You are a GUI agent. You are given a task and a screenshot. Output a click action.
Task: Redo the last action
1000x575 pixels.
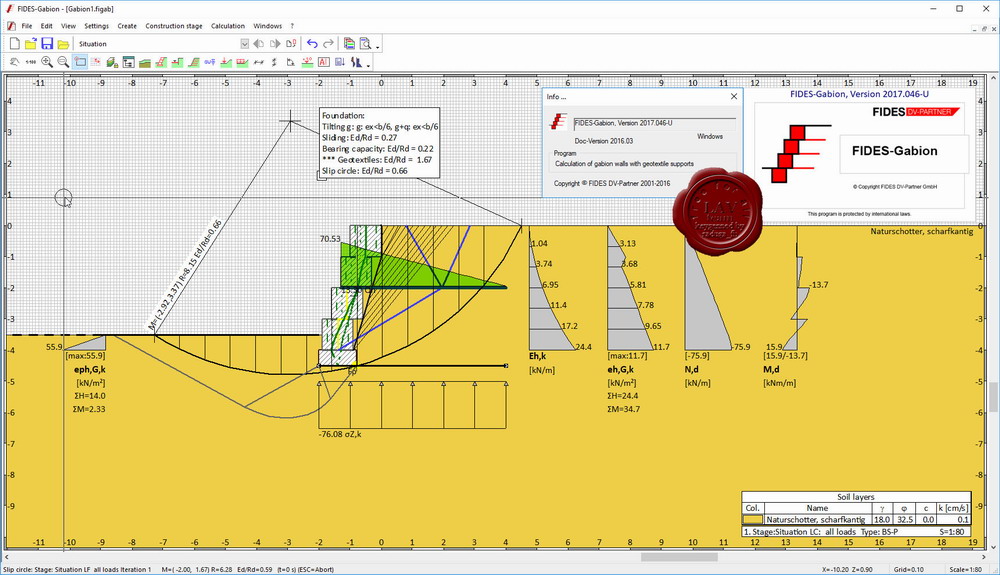tap(328, 43)
